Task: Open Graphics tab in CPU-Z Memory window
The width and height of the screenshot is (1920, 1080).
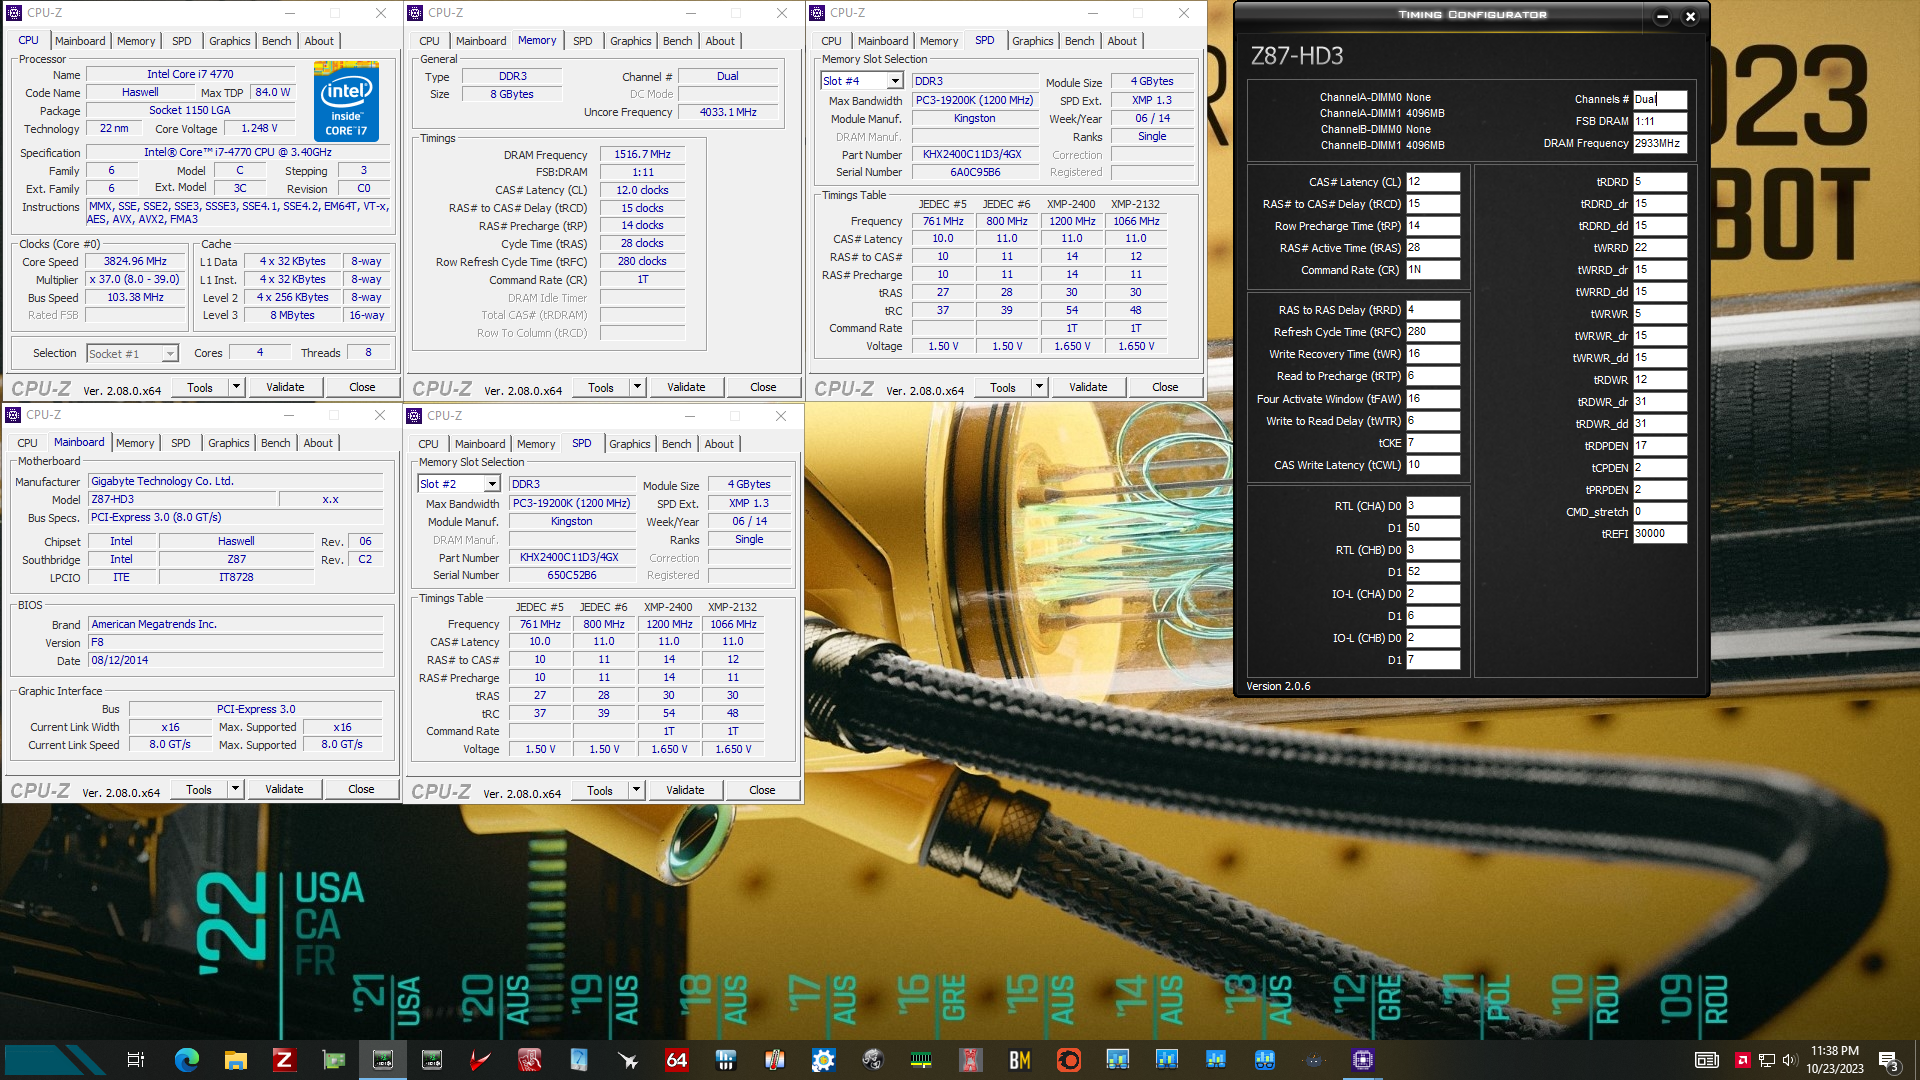Action: point(631,41)
